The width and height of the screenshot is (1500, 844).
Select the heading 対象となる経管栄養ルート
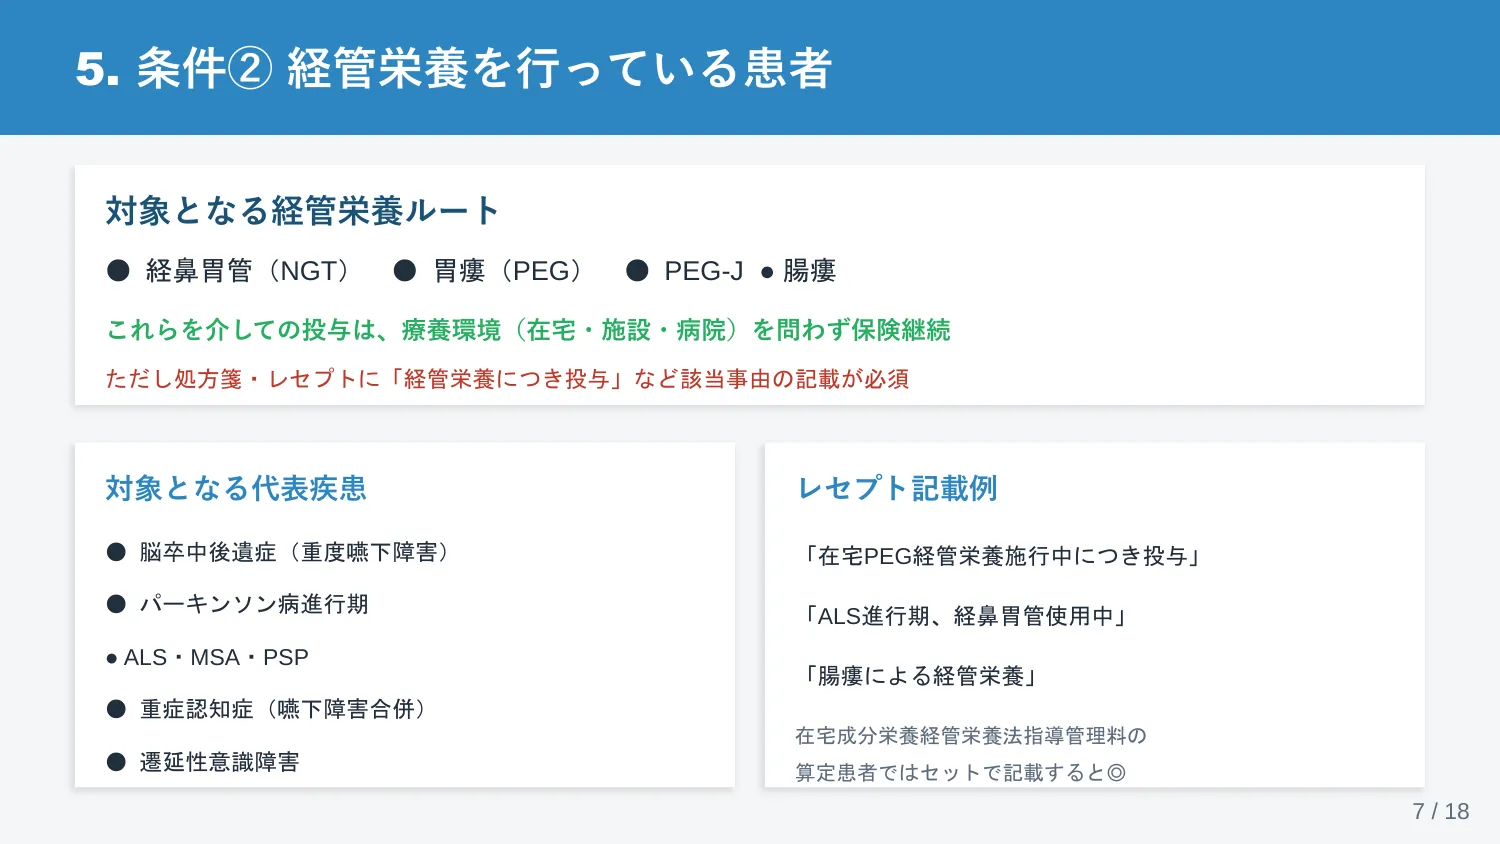[x=303, y=211]
